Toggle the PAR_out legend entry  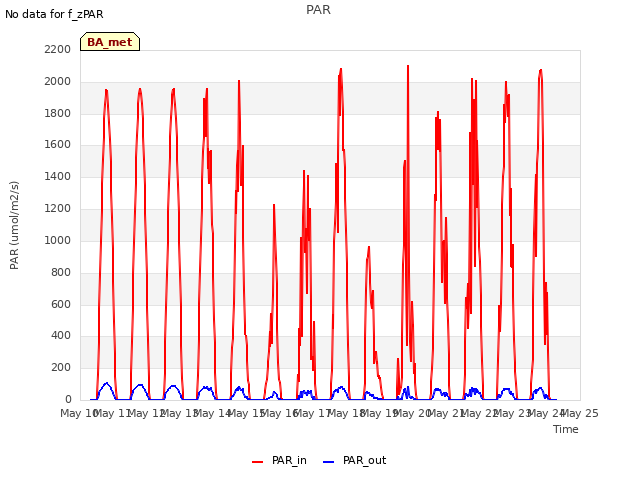355,461
